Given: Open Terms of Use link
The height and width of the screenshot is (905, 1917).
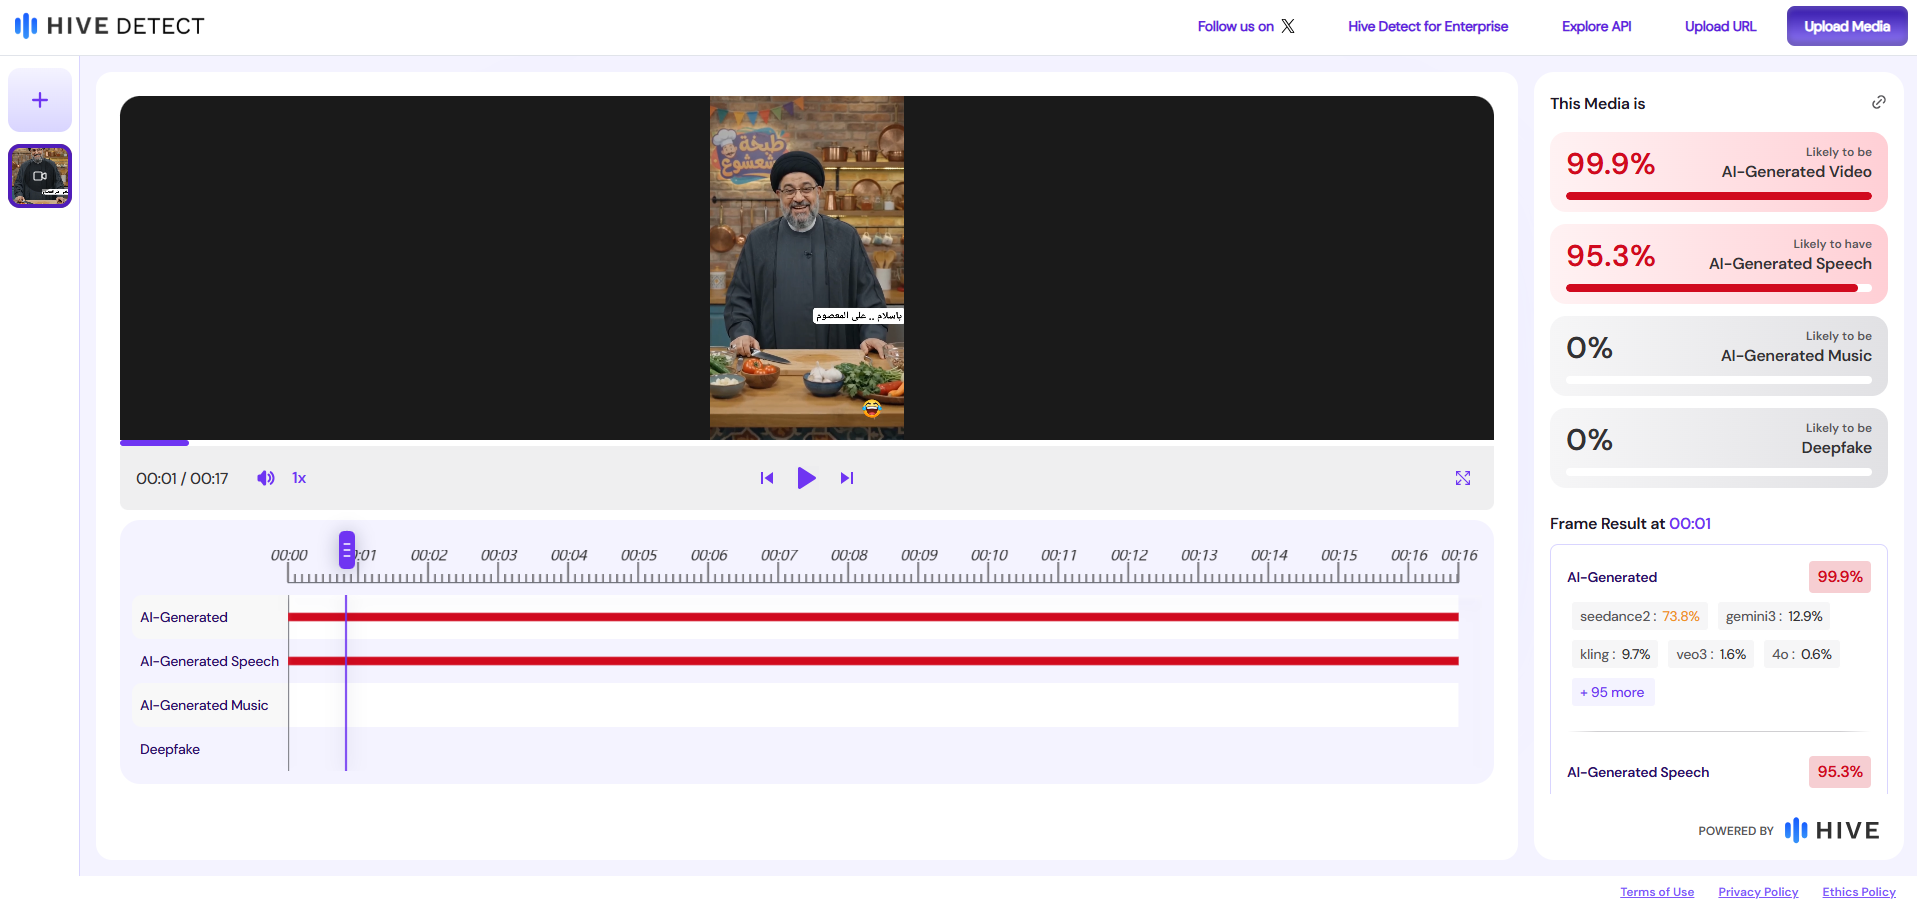Looking at the screenshot, I should [1657, 892].
